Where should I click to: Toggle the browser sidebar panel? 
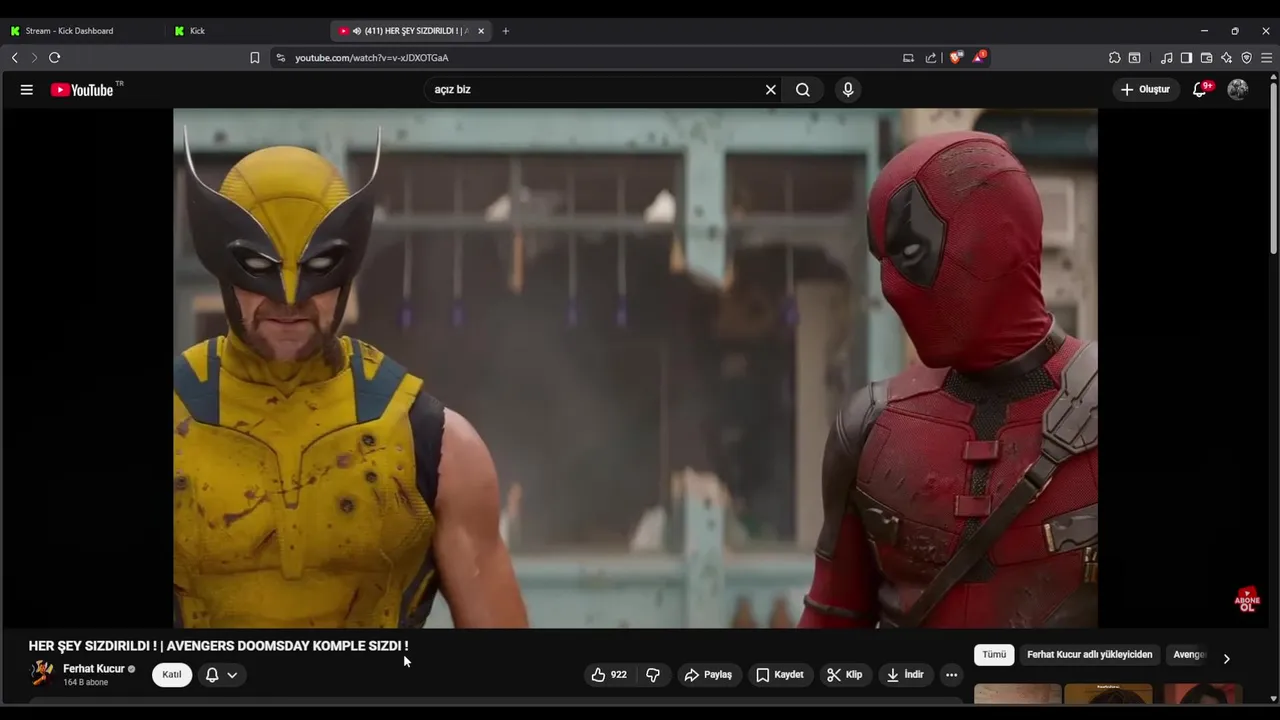click(1186, 58)
